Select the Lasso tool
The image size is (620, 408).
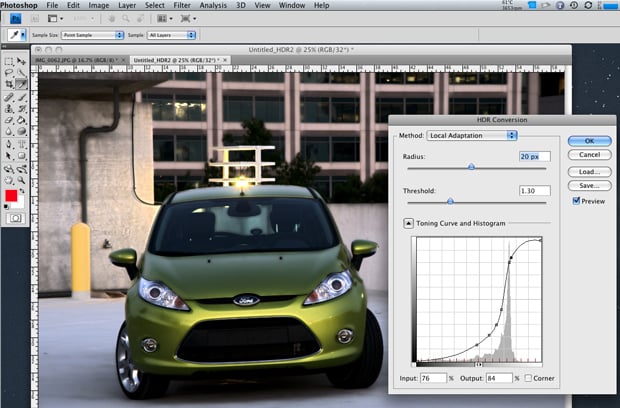click(x=9, y=73)
